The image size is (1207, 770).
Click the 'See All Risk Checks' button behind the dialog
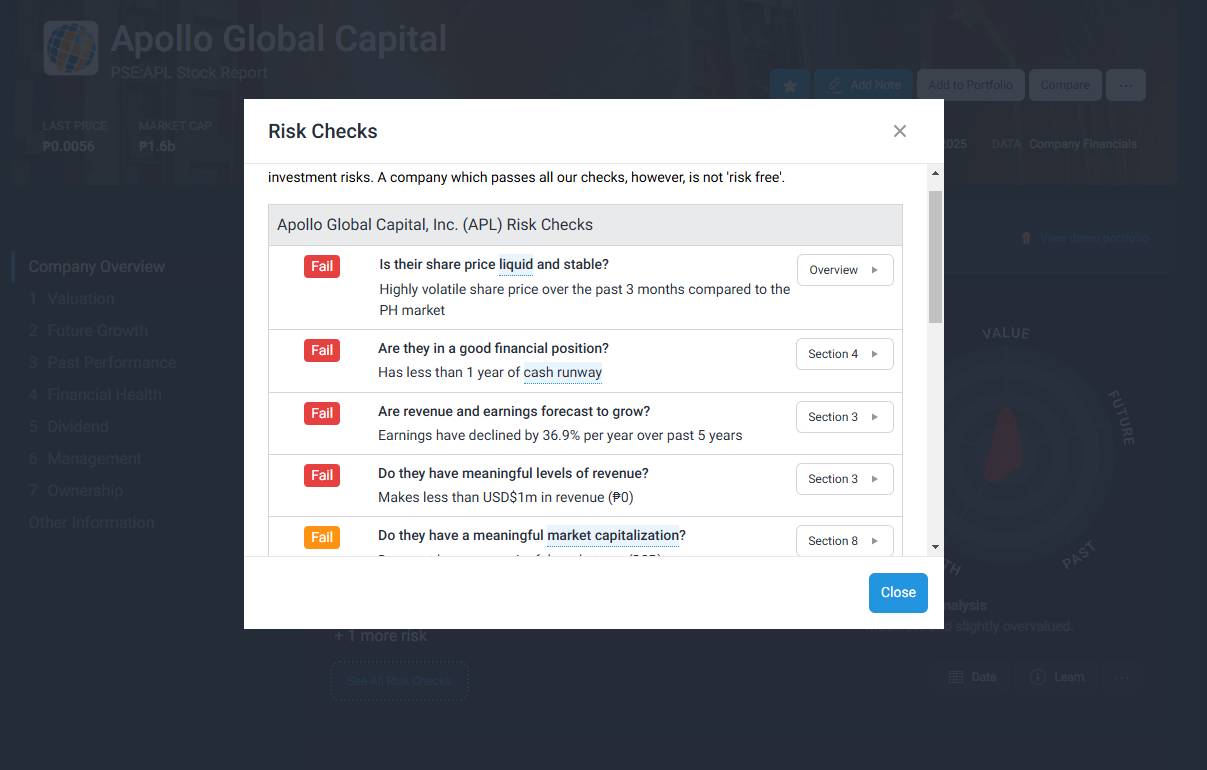pos(399,681)
